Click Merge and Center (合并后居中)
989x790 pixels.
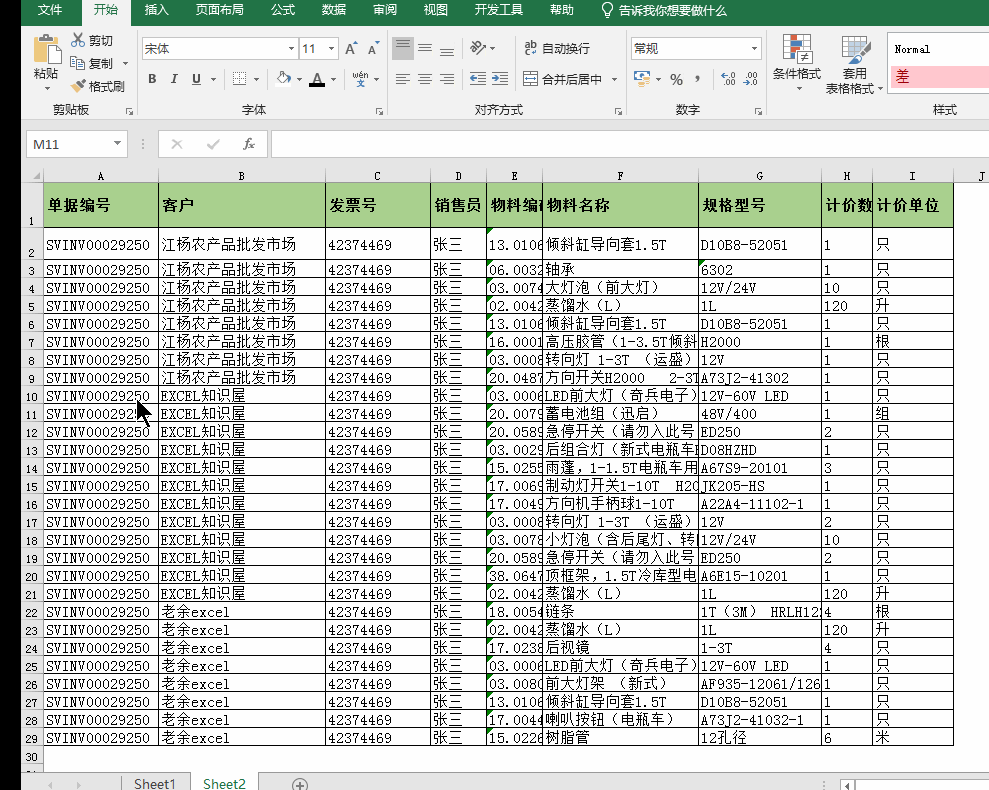[x=563, y=79]
